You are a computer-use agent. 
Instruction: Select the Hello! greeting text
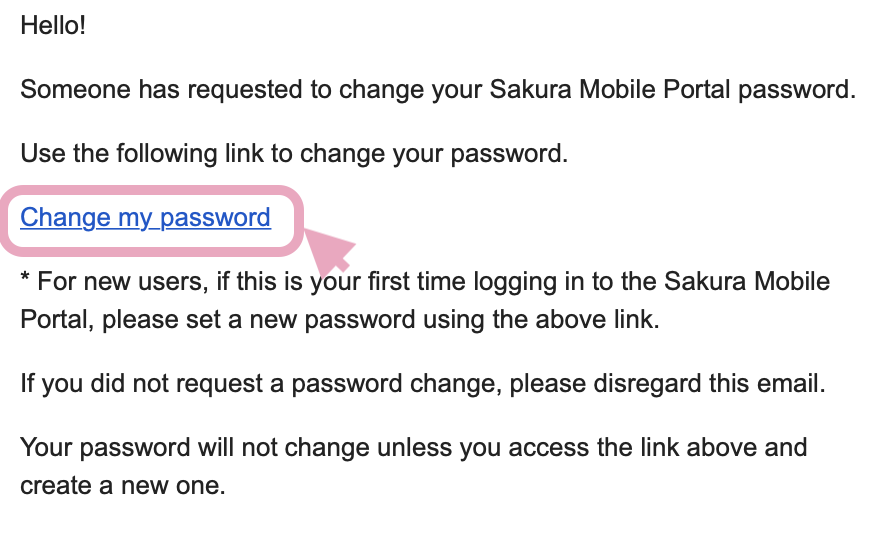pos(53,26)
